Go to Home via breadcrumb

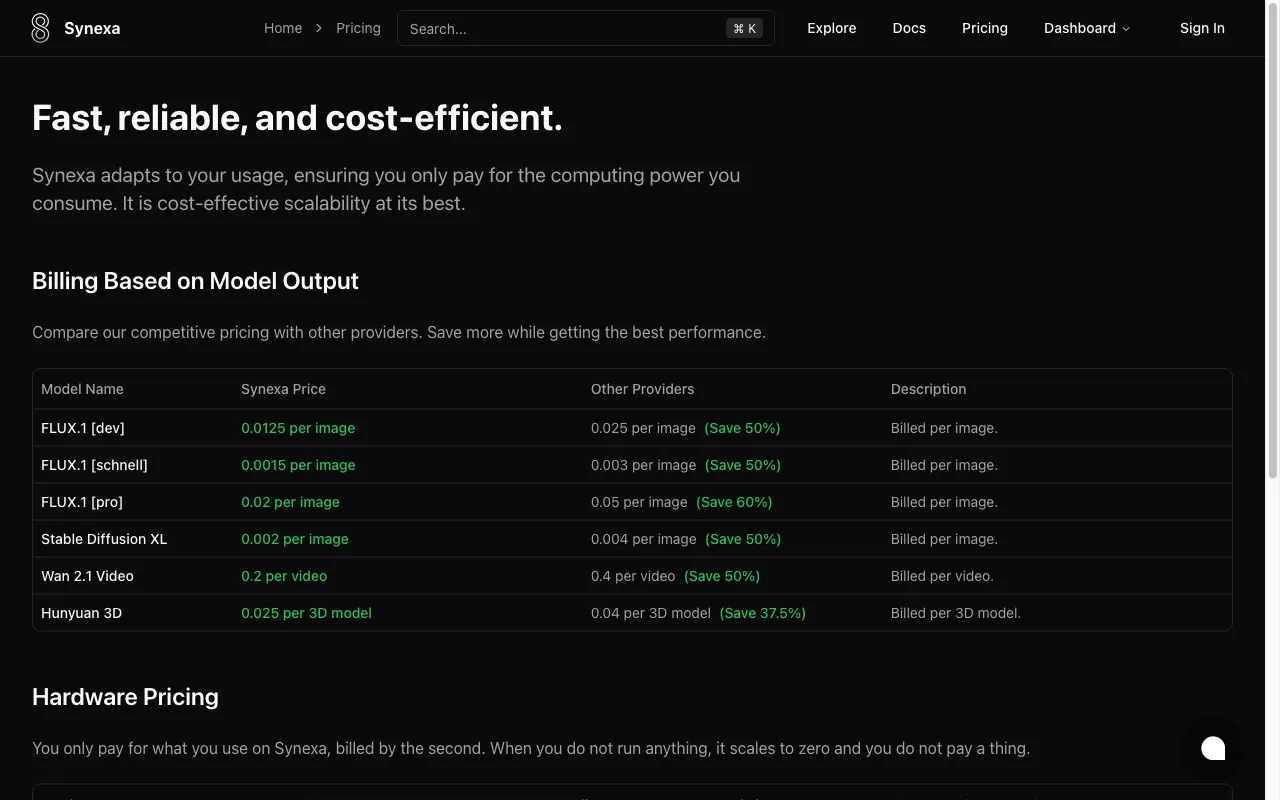click(x=283, y=28)
